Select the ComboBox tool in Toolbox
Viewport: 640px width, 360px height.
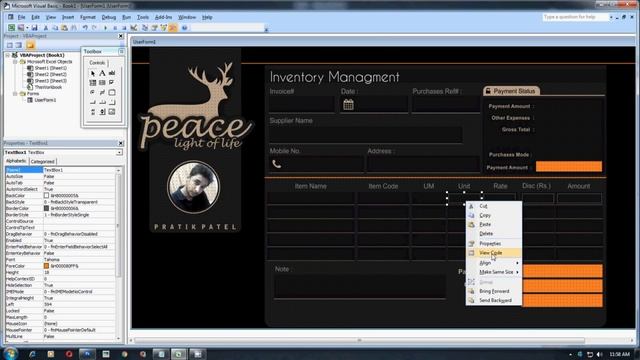tap(93, 82)
